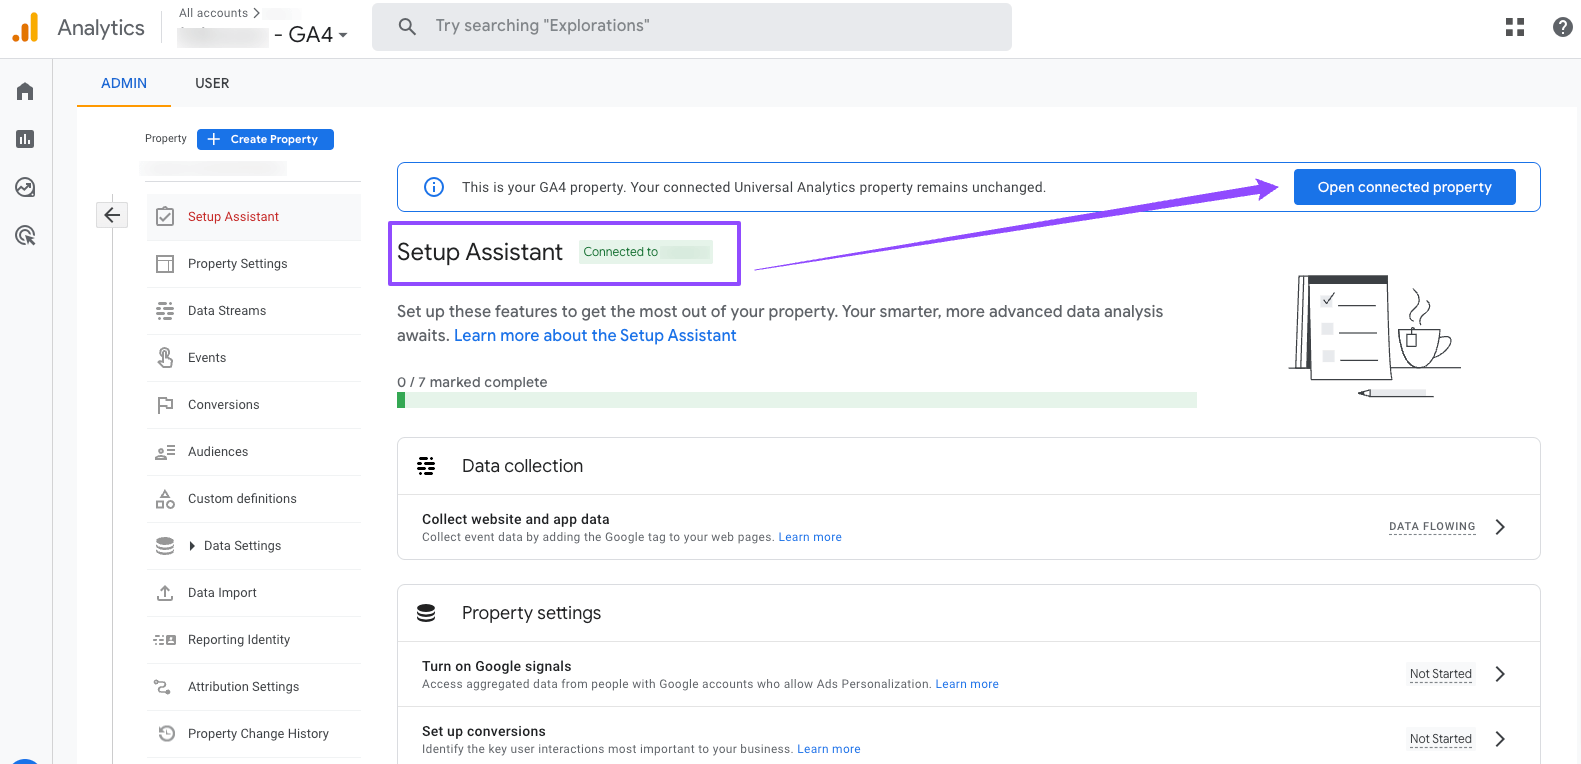Click the Data Settings database icon

[165, 546]
